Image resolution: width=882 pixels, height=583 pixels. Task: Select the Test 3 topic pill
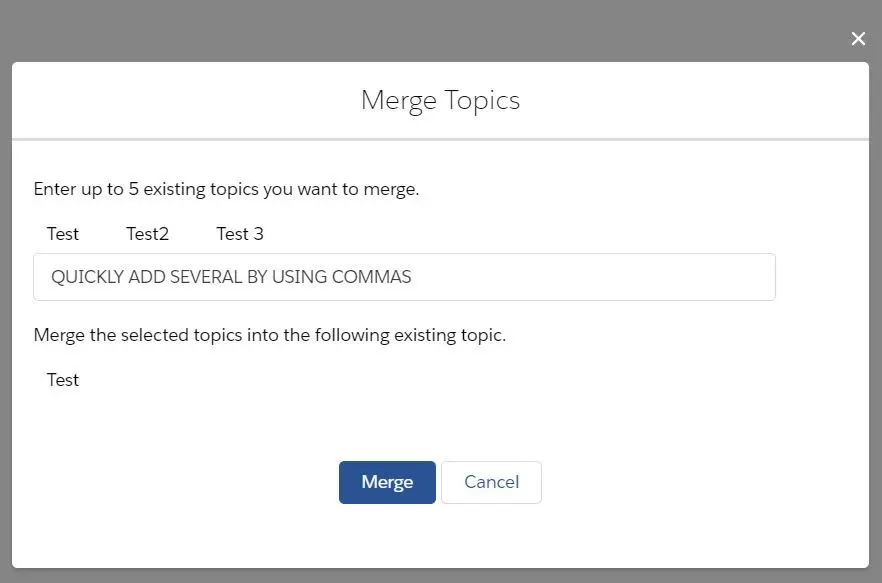tap(240, 234)
